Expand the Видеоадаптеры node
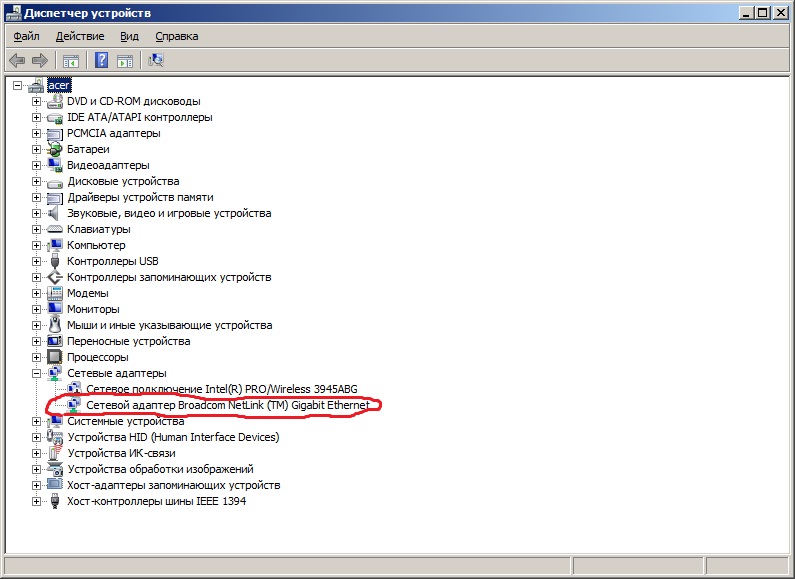The image size is (795, 579). coord(37,165)
